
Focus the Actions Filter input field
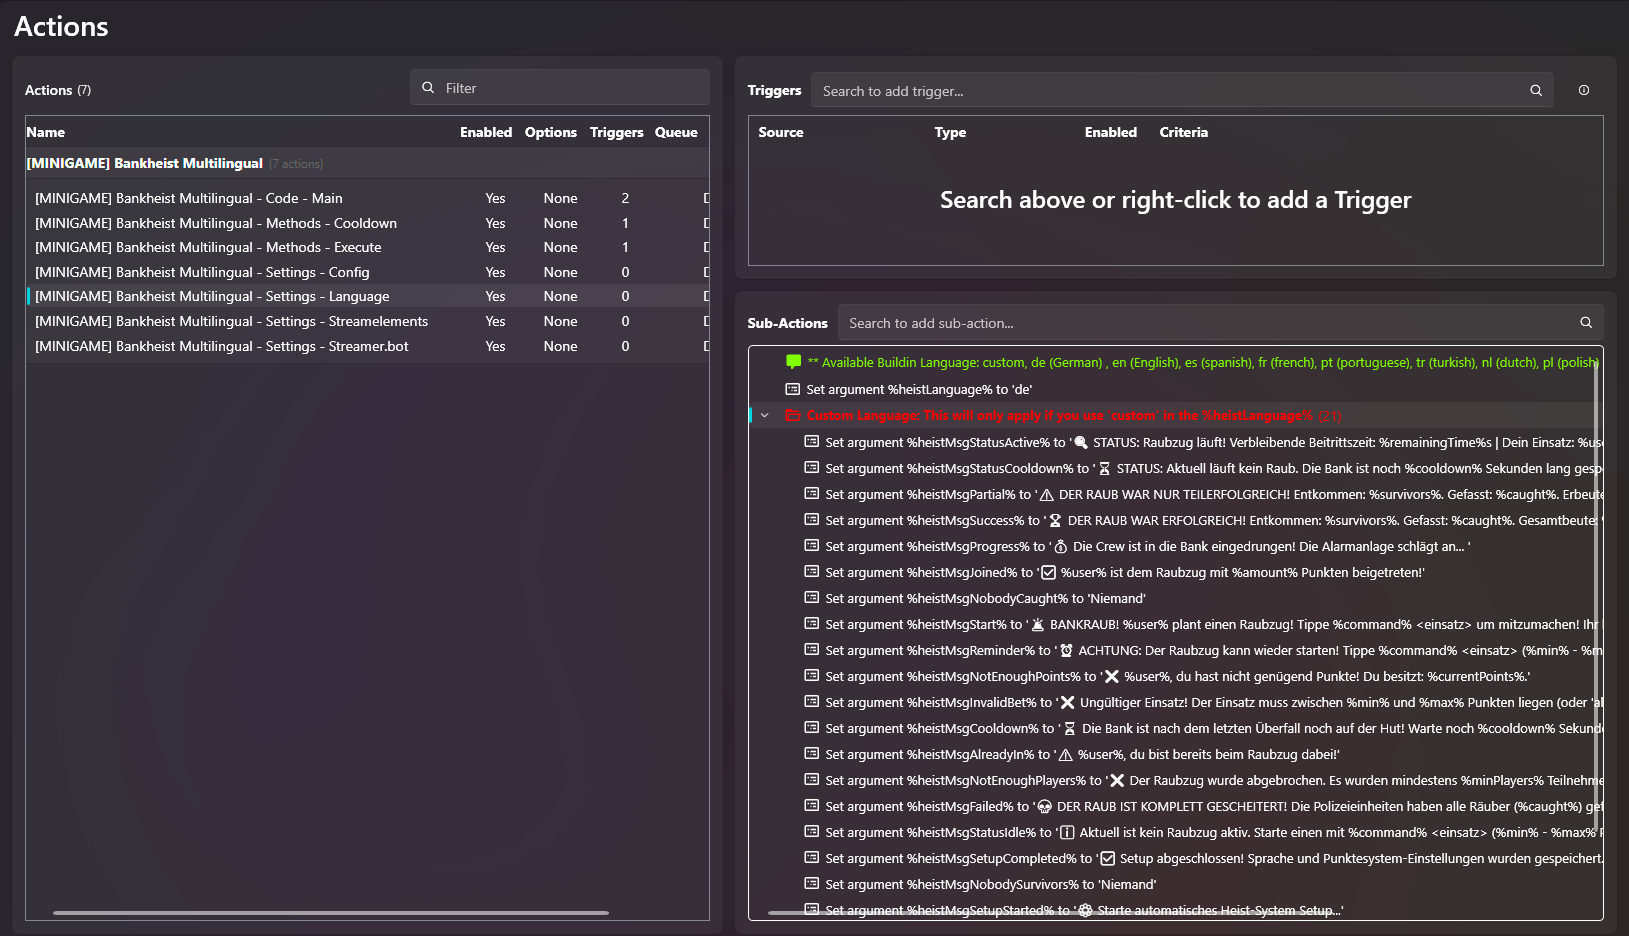tap(560, 88)
